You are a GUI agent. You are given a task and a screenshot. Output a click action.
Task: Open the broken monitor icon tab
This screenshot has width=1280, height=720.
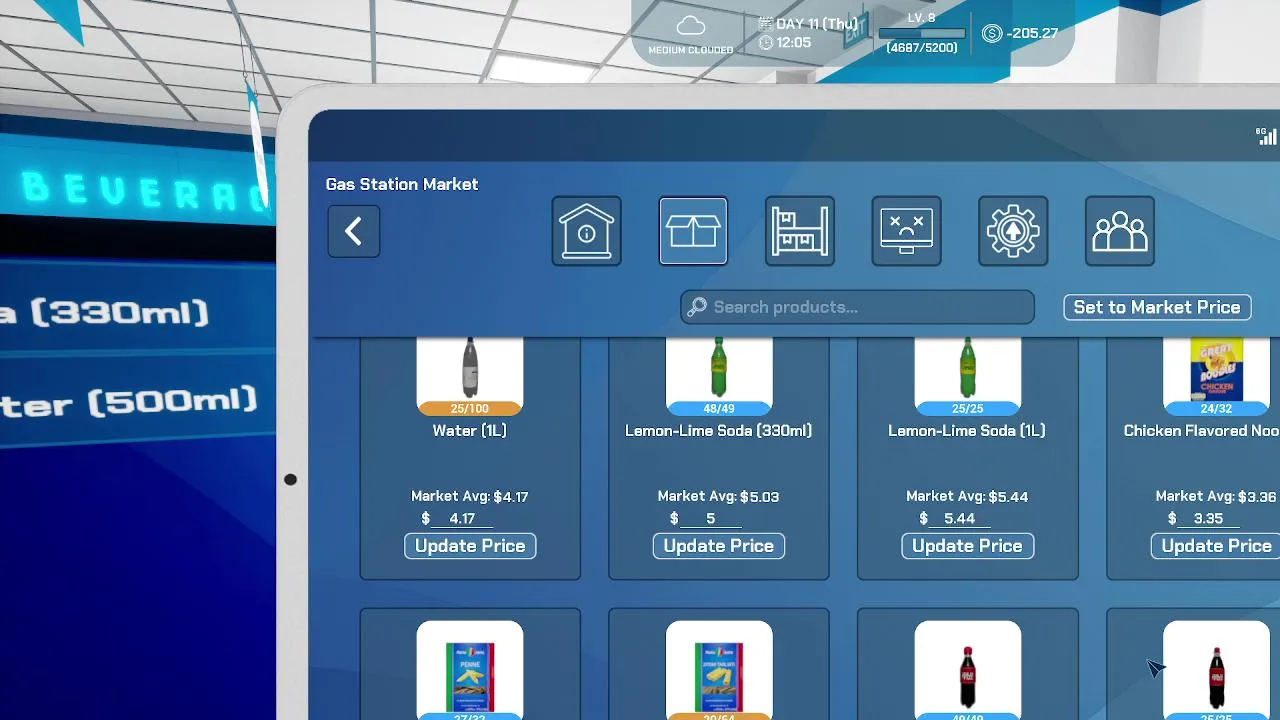pos(906,232)
